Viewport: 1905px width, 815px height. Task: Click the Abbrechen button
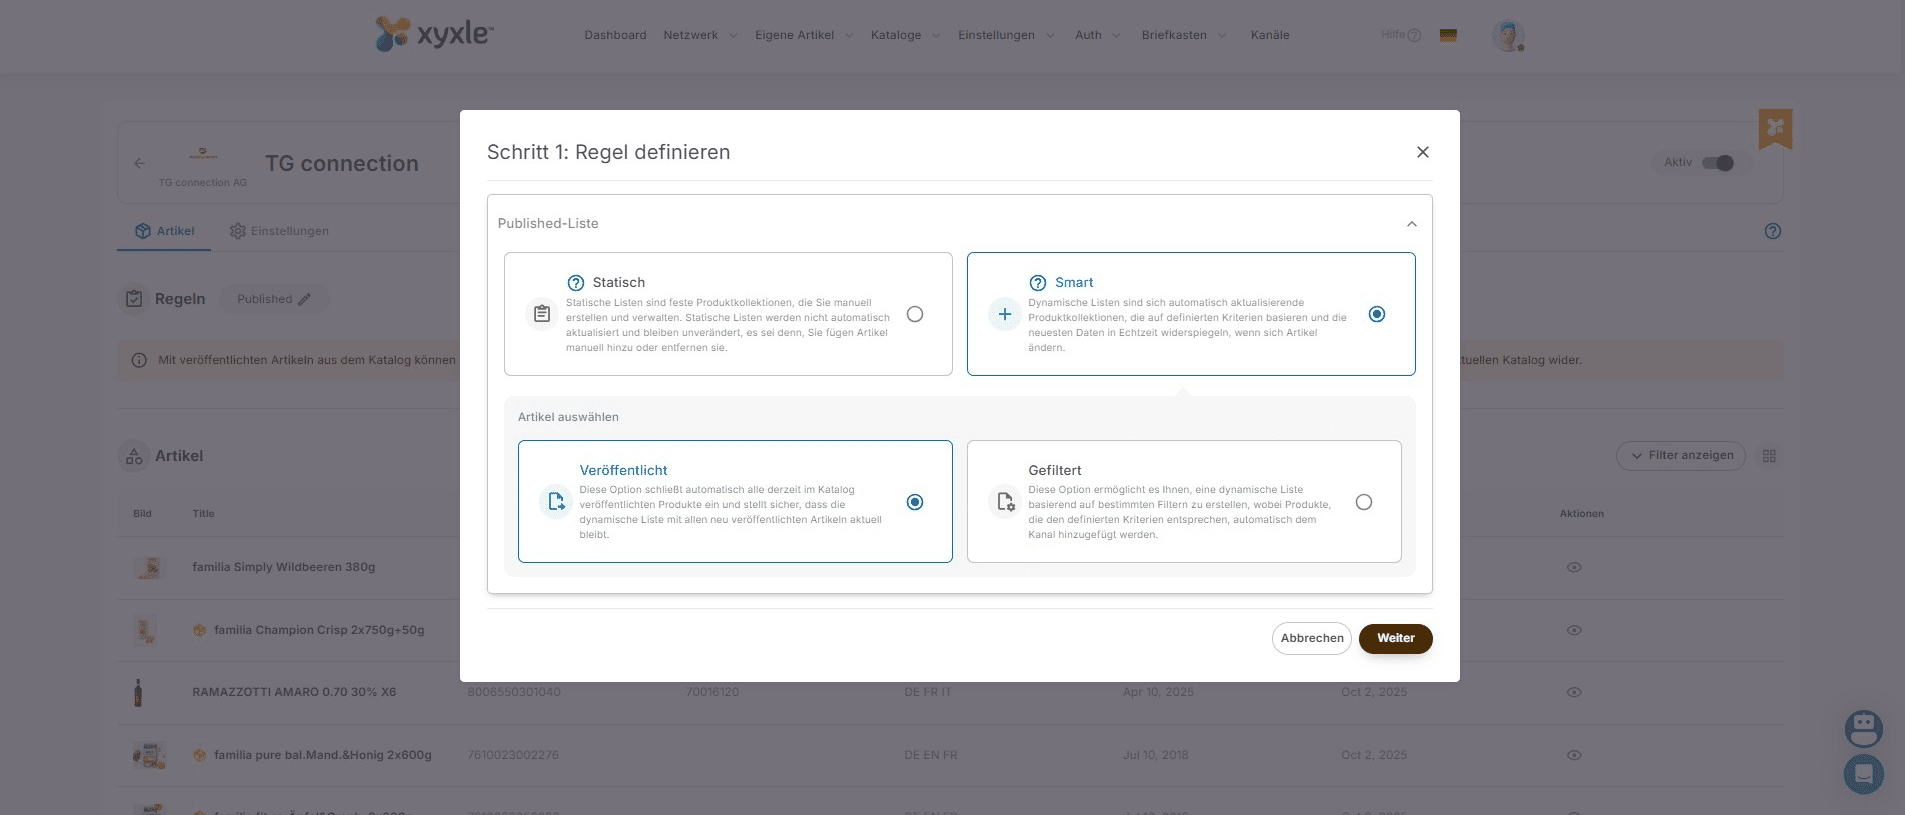(x=1311, y=638)
